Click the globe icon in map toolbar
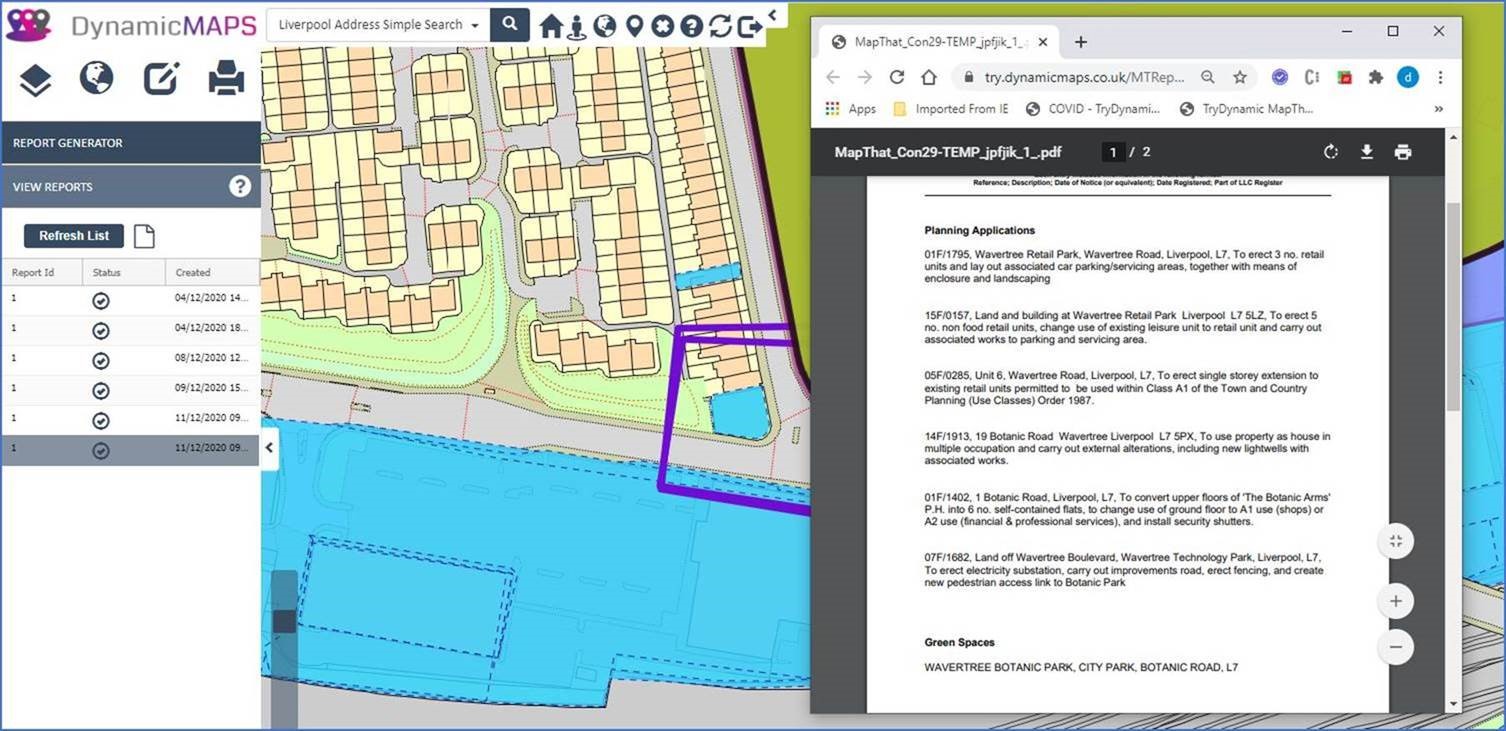This screenshot has width=1506, height=731. coord(604,26)
